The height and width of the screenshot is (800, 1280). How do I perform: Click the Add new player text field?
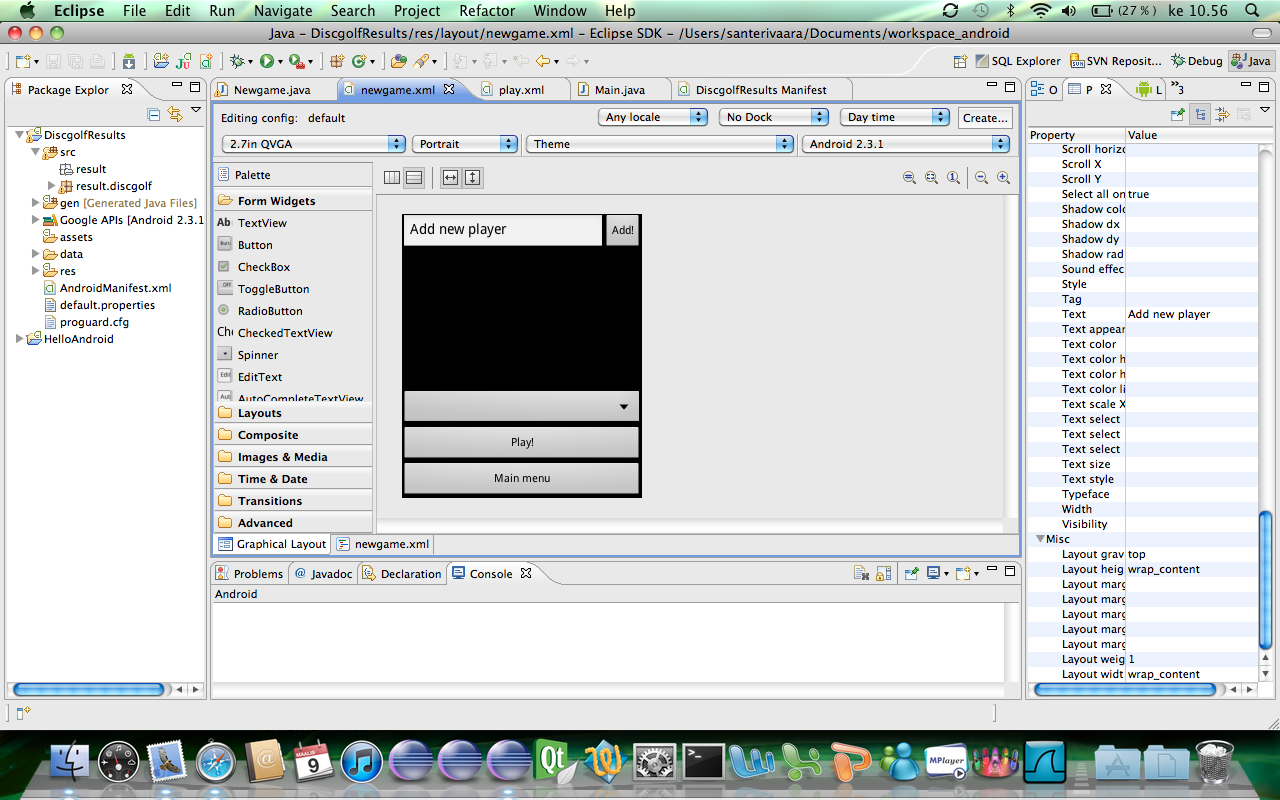[504, 230]
